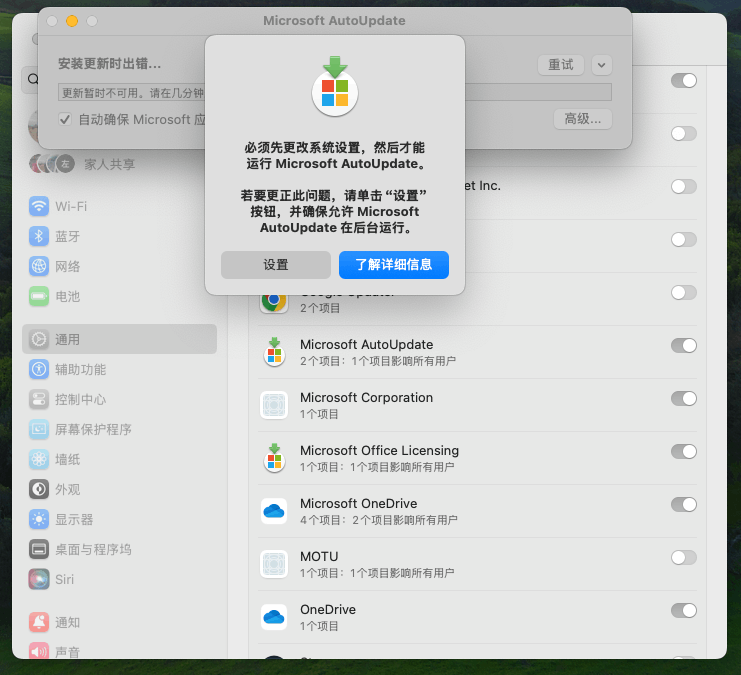Click the Wi-Fi icon in sidebar
Image resolution: width=741 pixels, height=675 pixels.
(x=39, y=206)
